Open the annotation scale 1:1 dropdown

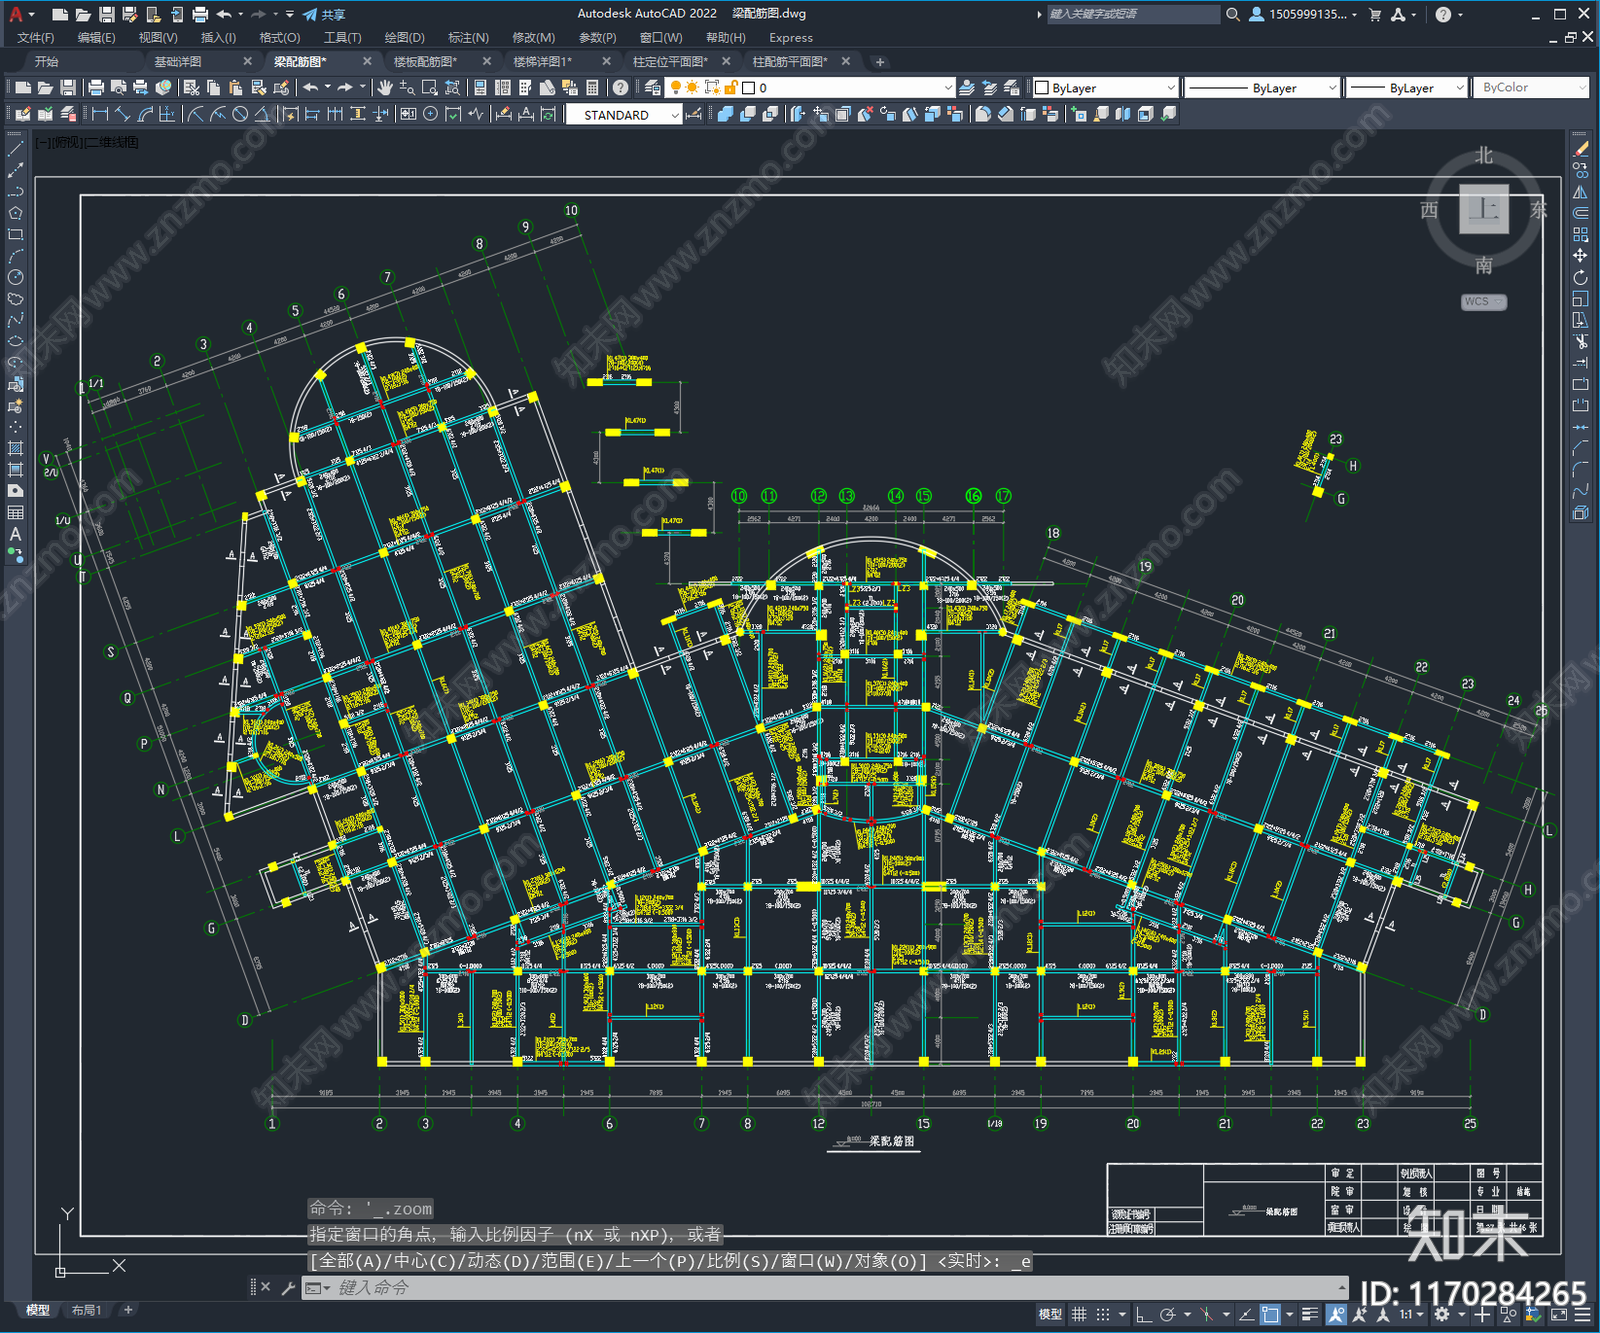coord(1410,1314)
